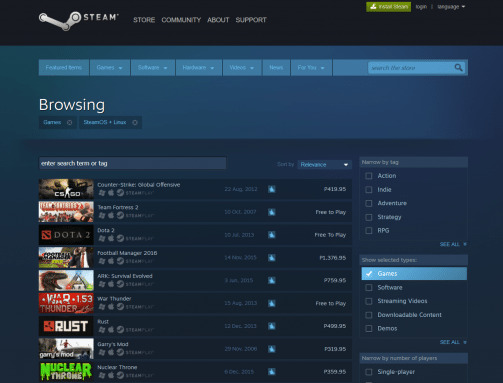Click blue review icon in Dota 2 row
The height and width of the screenshot is (383, 503).
tap(272, 235)
